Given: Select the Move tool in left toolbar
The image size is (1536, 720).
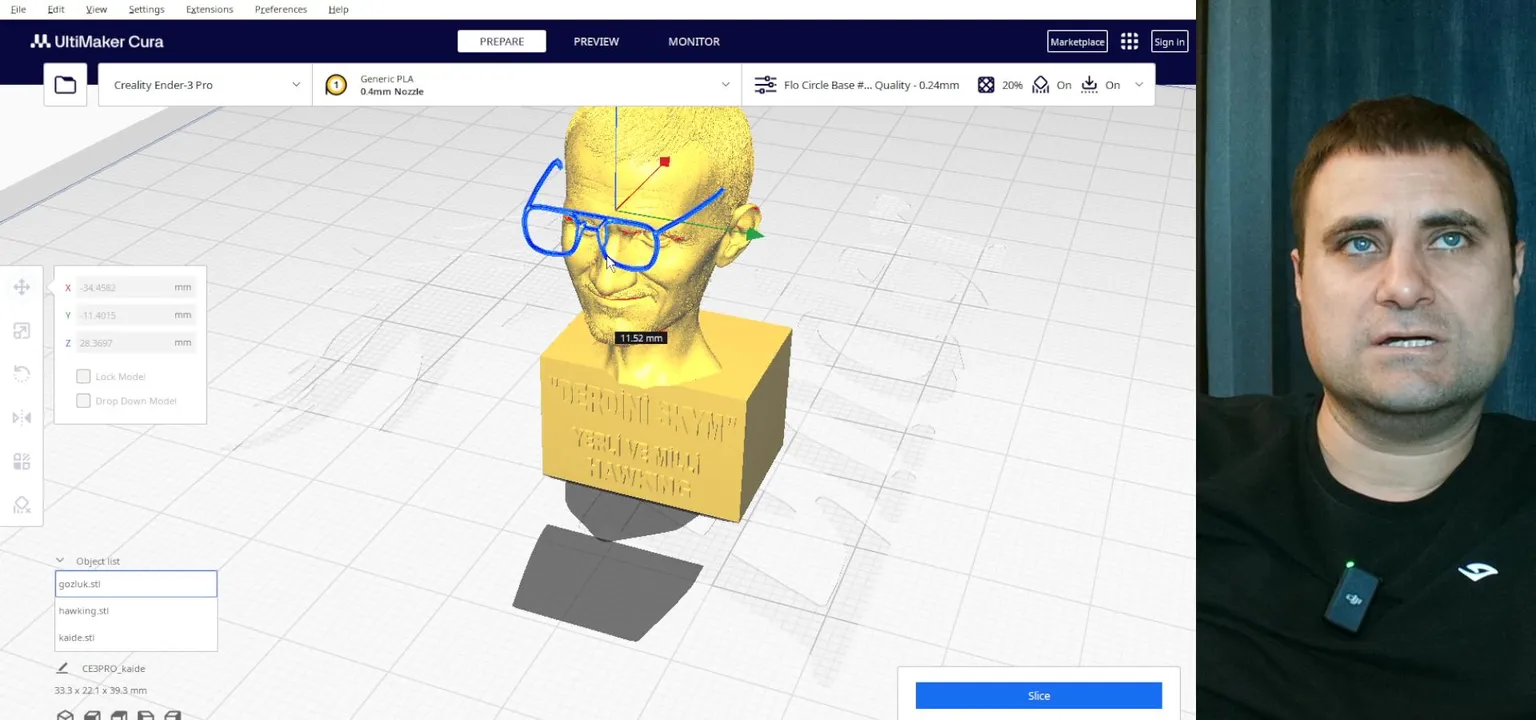Looking at the screenshot, I should (x=22, y=288).
